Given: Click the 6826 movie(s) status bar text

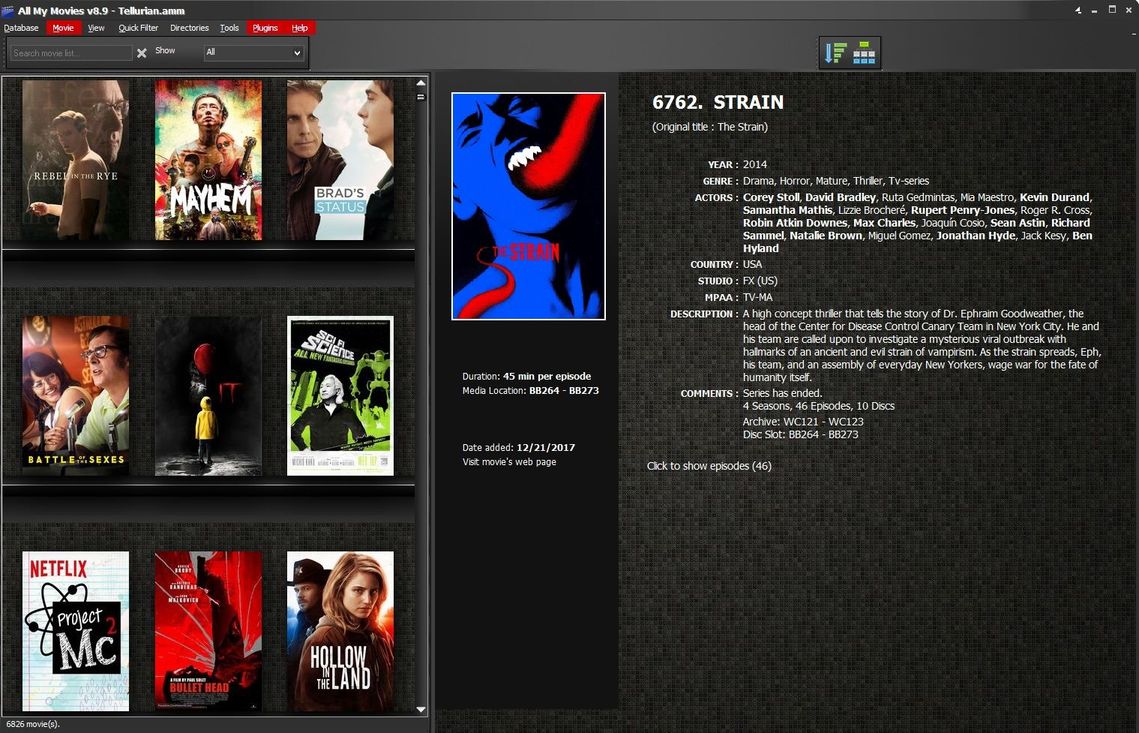Looking at the screenshot, I should click(33, 724).
